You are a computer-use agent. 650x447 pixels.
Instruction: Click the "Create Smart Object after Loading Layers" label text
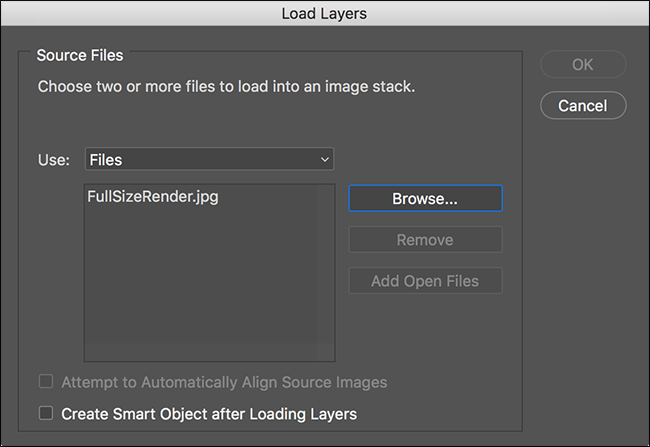click(209, 412)
